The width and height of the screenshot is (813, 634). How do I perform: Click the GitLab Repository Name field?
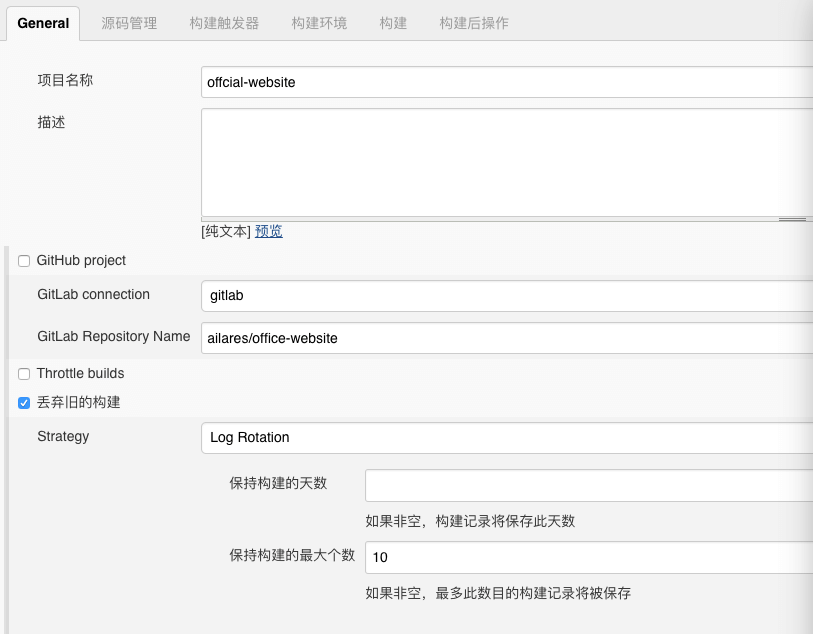pos(500,338)
